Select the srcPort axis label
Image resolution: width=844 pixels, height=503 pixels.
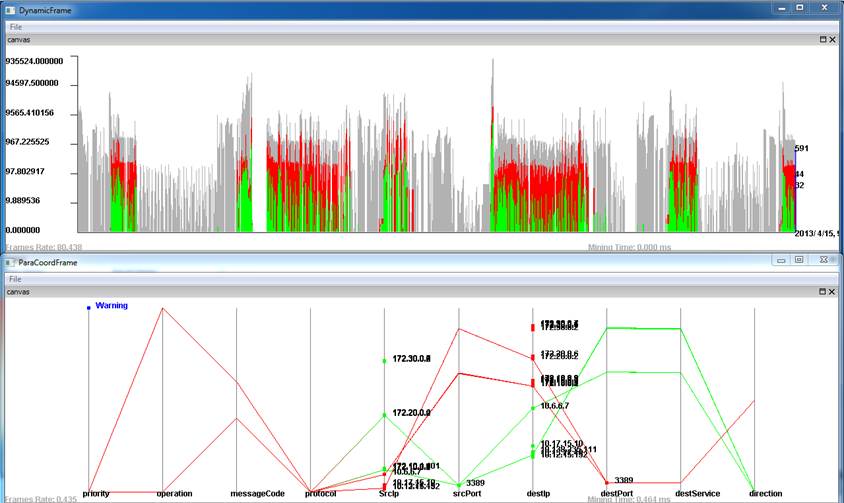[467, 493]
